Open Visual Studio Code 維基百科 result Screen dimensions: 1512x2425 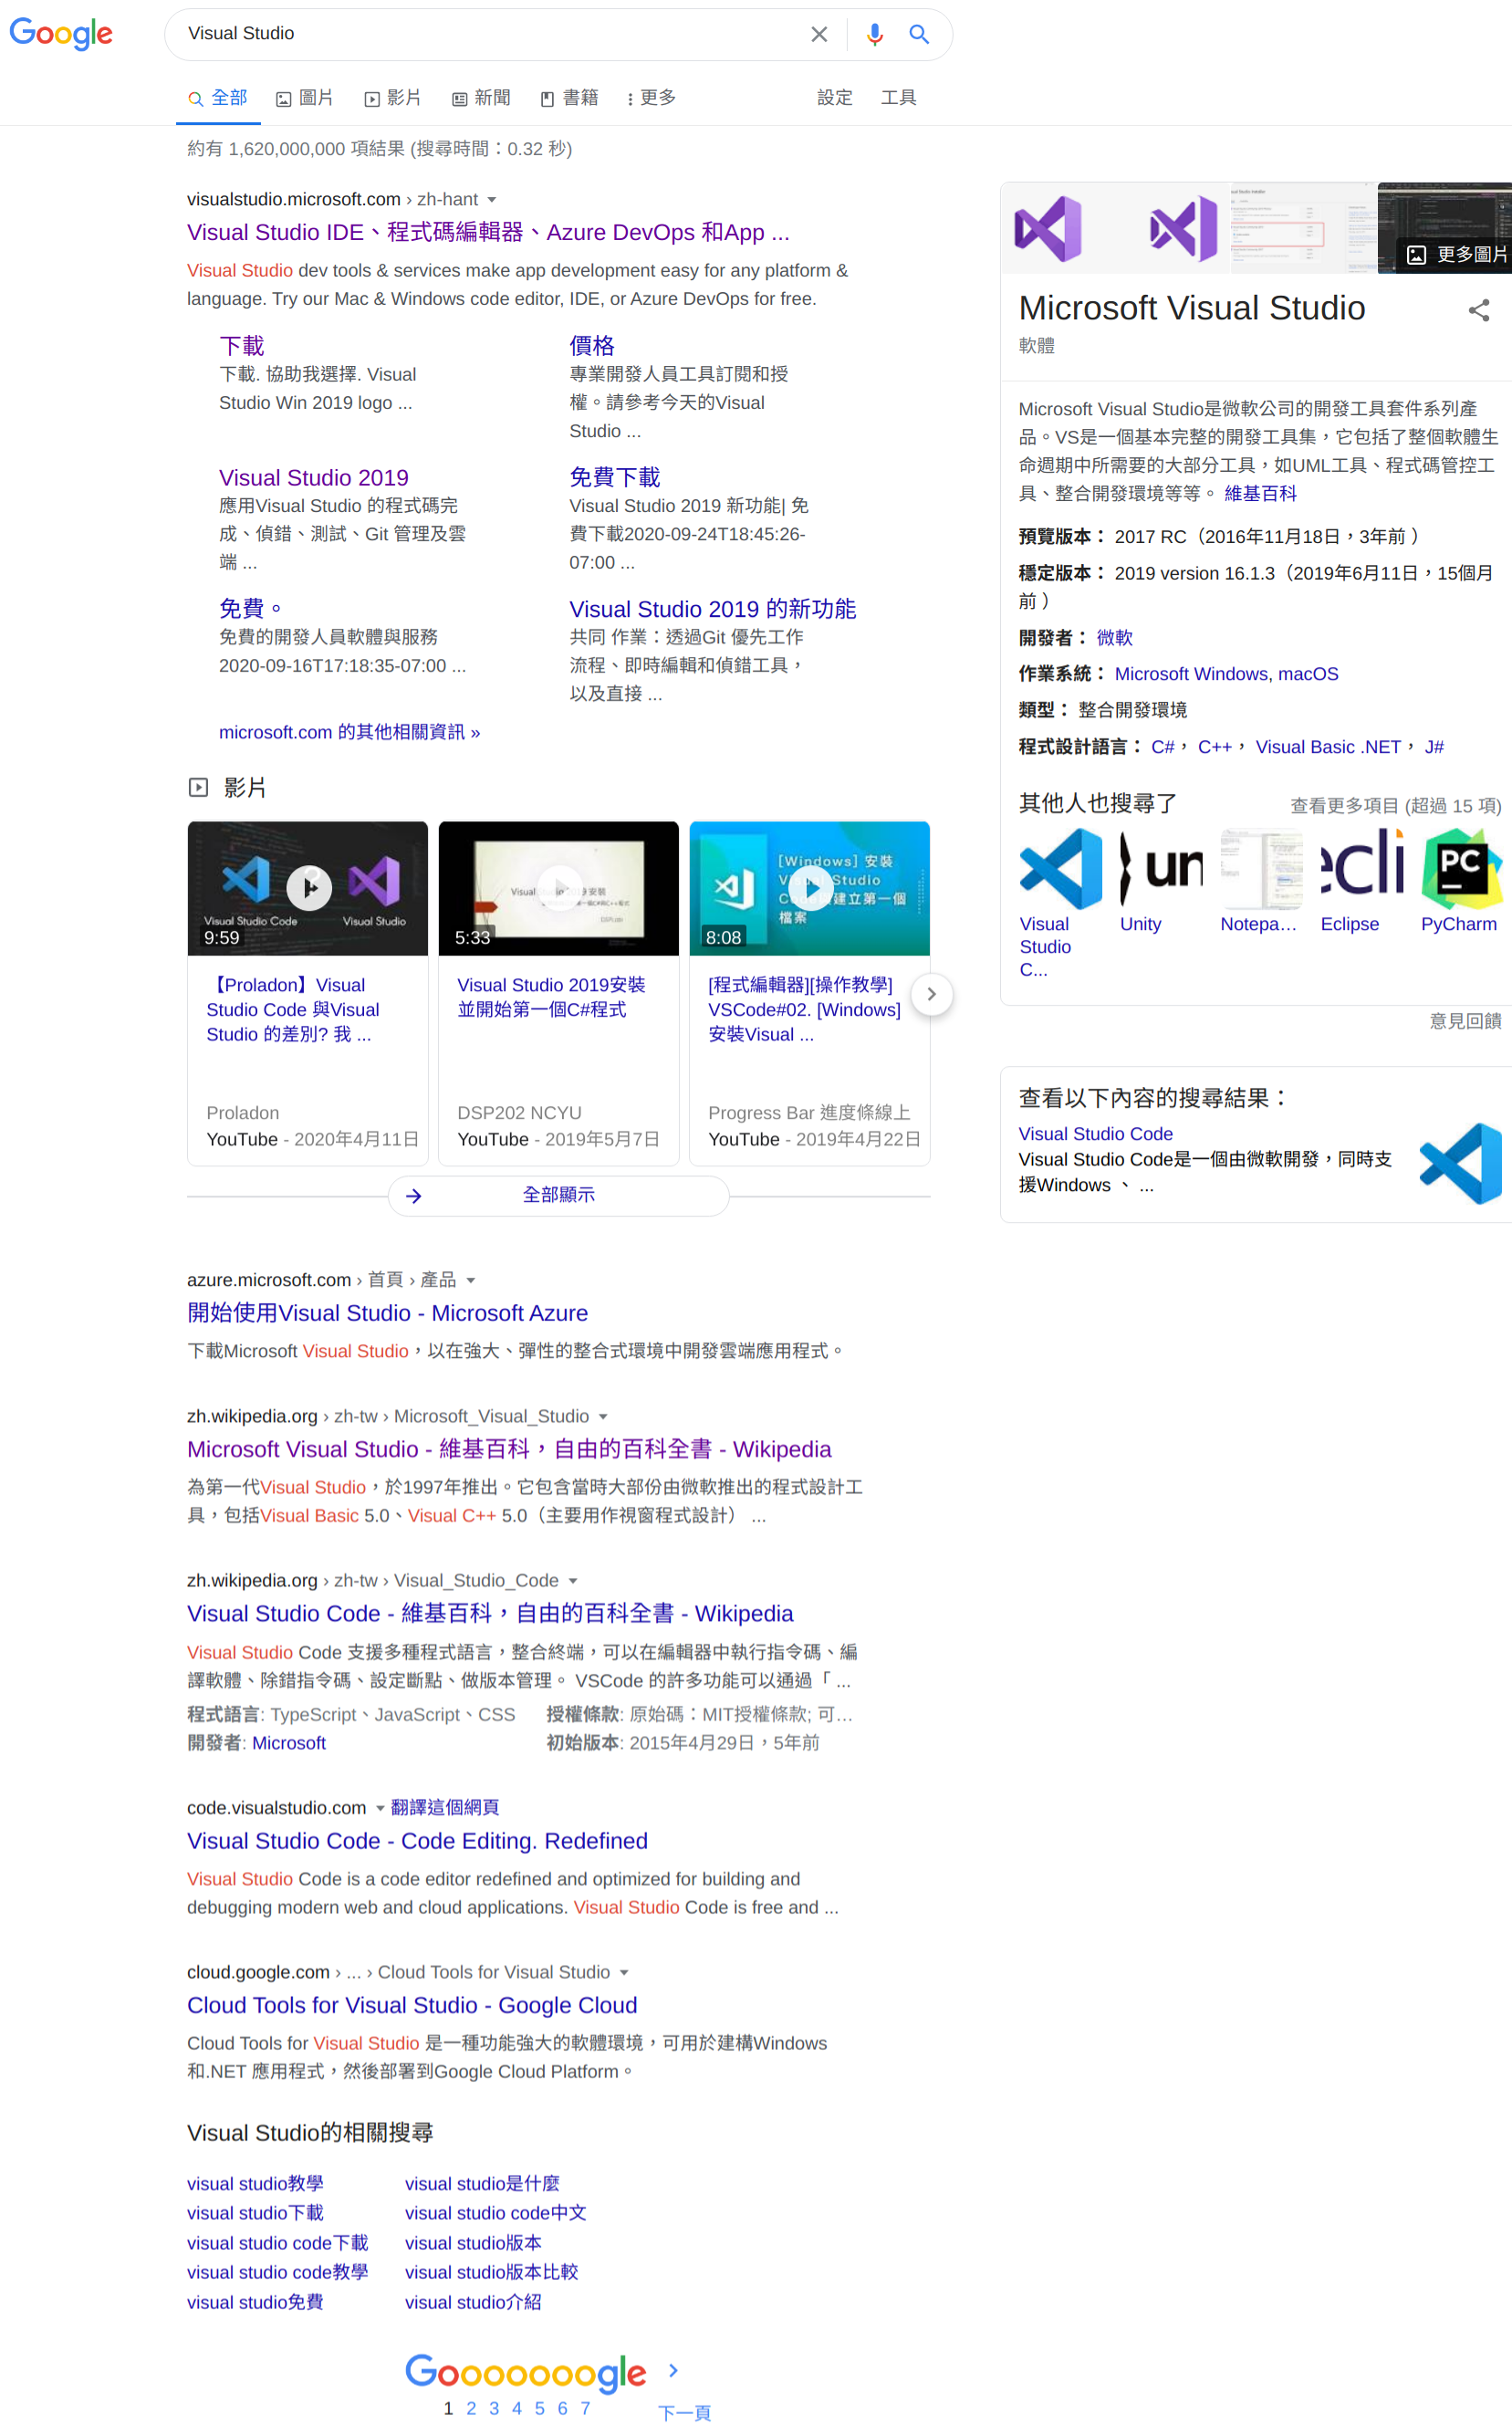click(x=490, y=1613)
